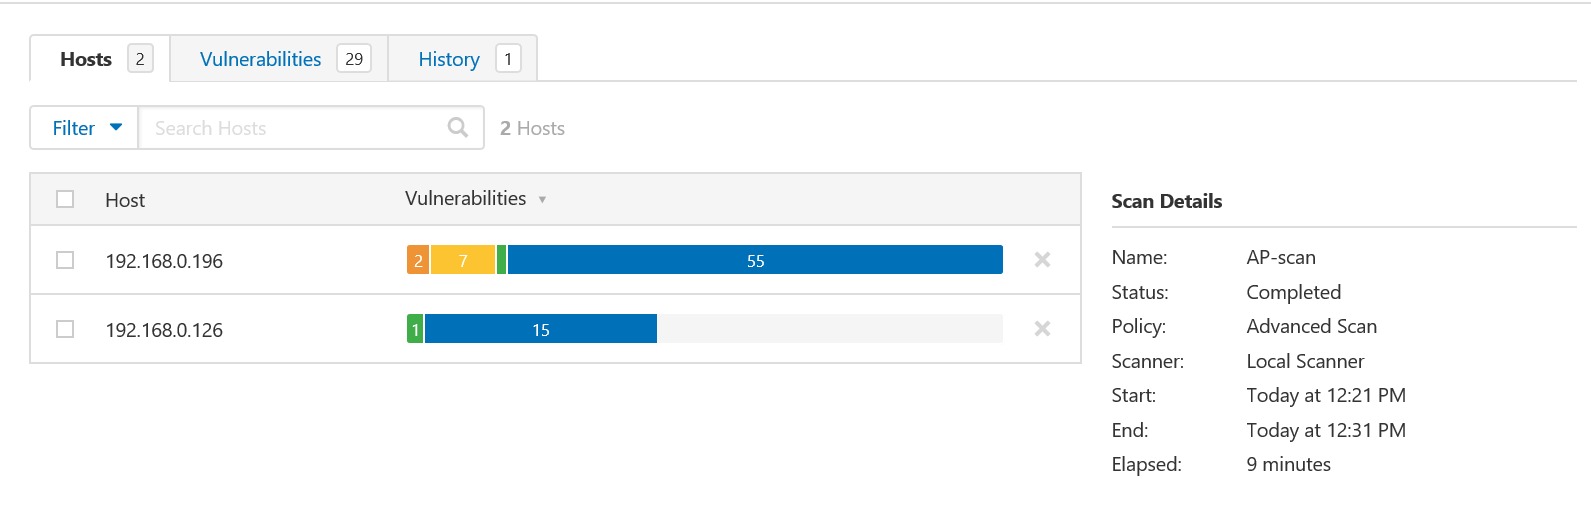Viewport: 1591px width, 527px height.
Task: Click the blue info bar showing 55
Action: [755, 260]
